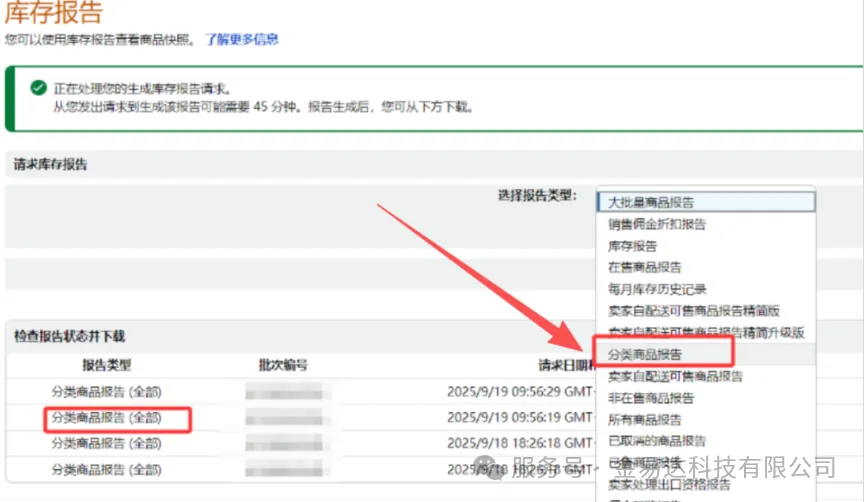Screen dimensions: 864x502
Task: Click report type in the 09:56:29 row
Action: 106,392
